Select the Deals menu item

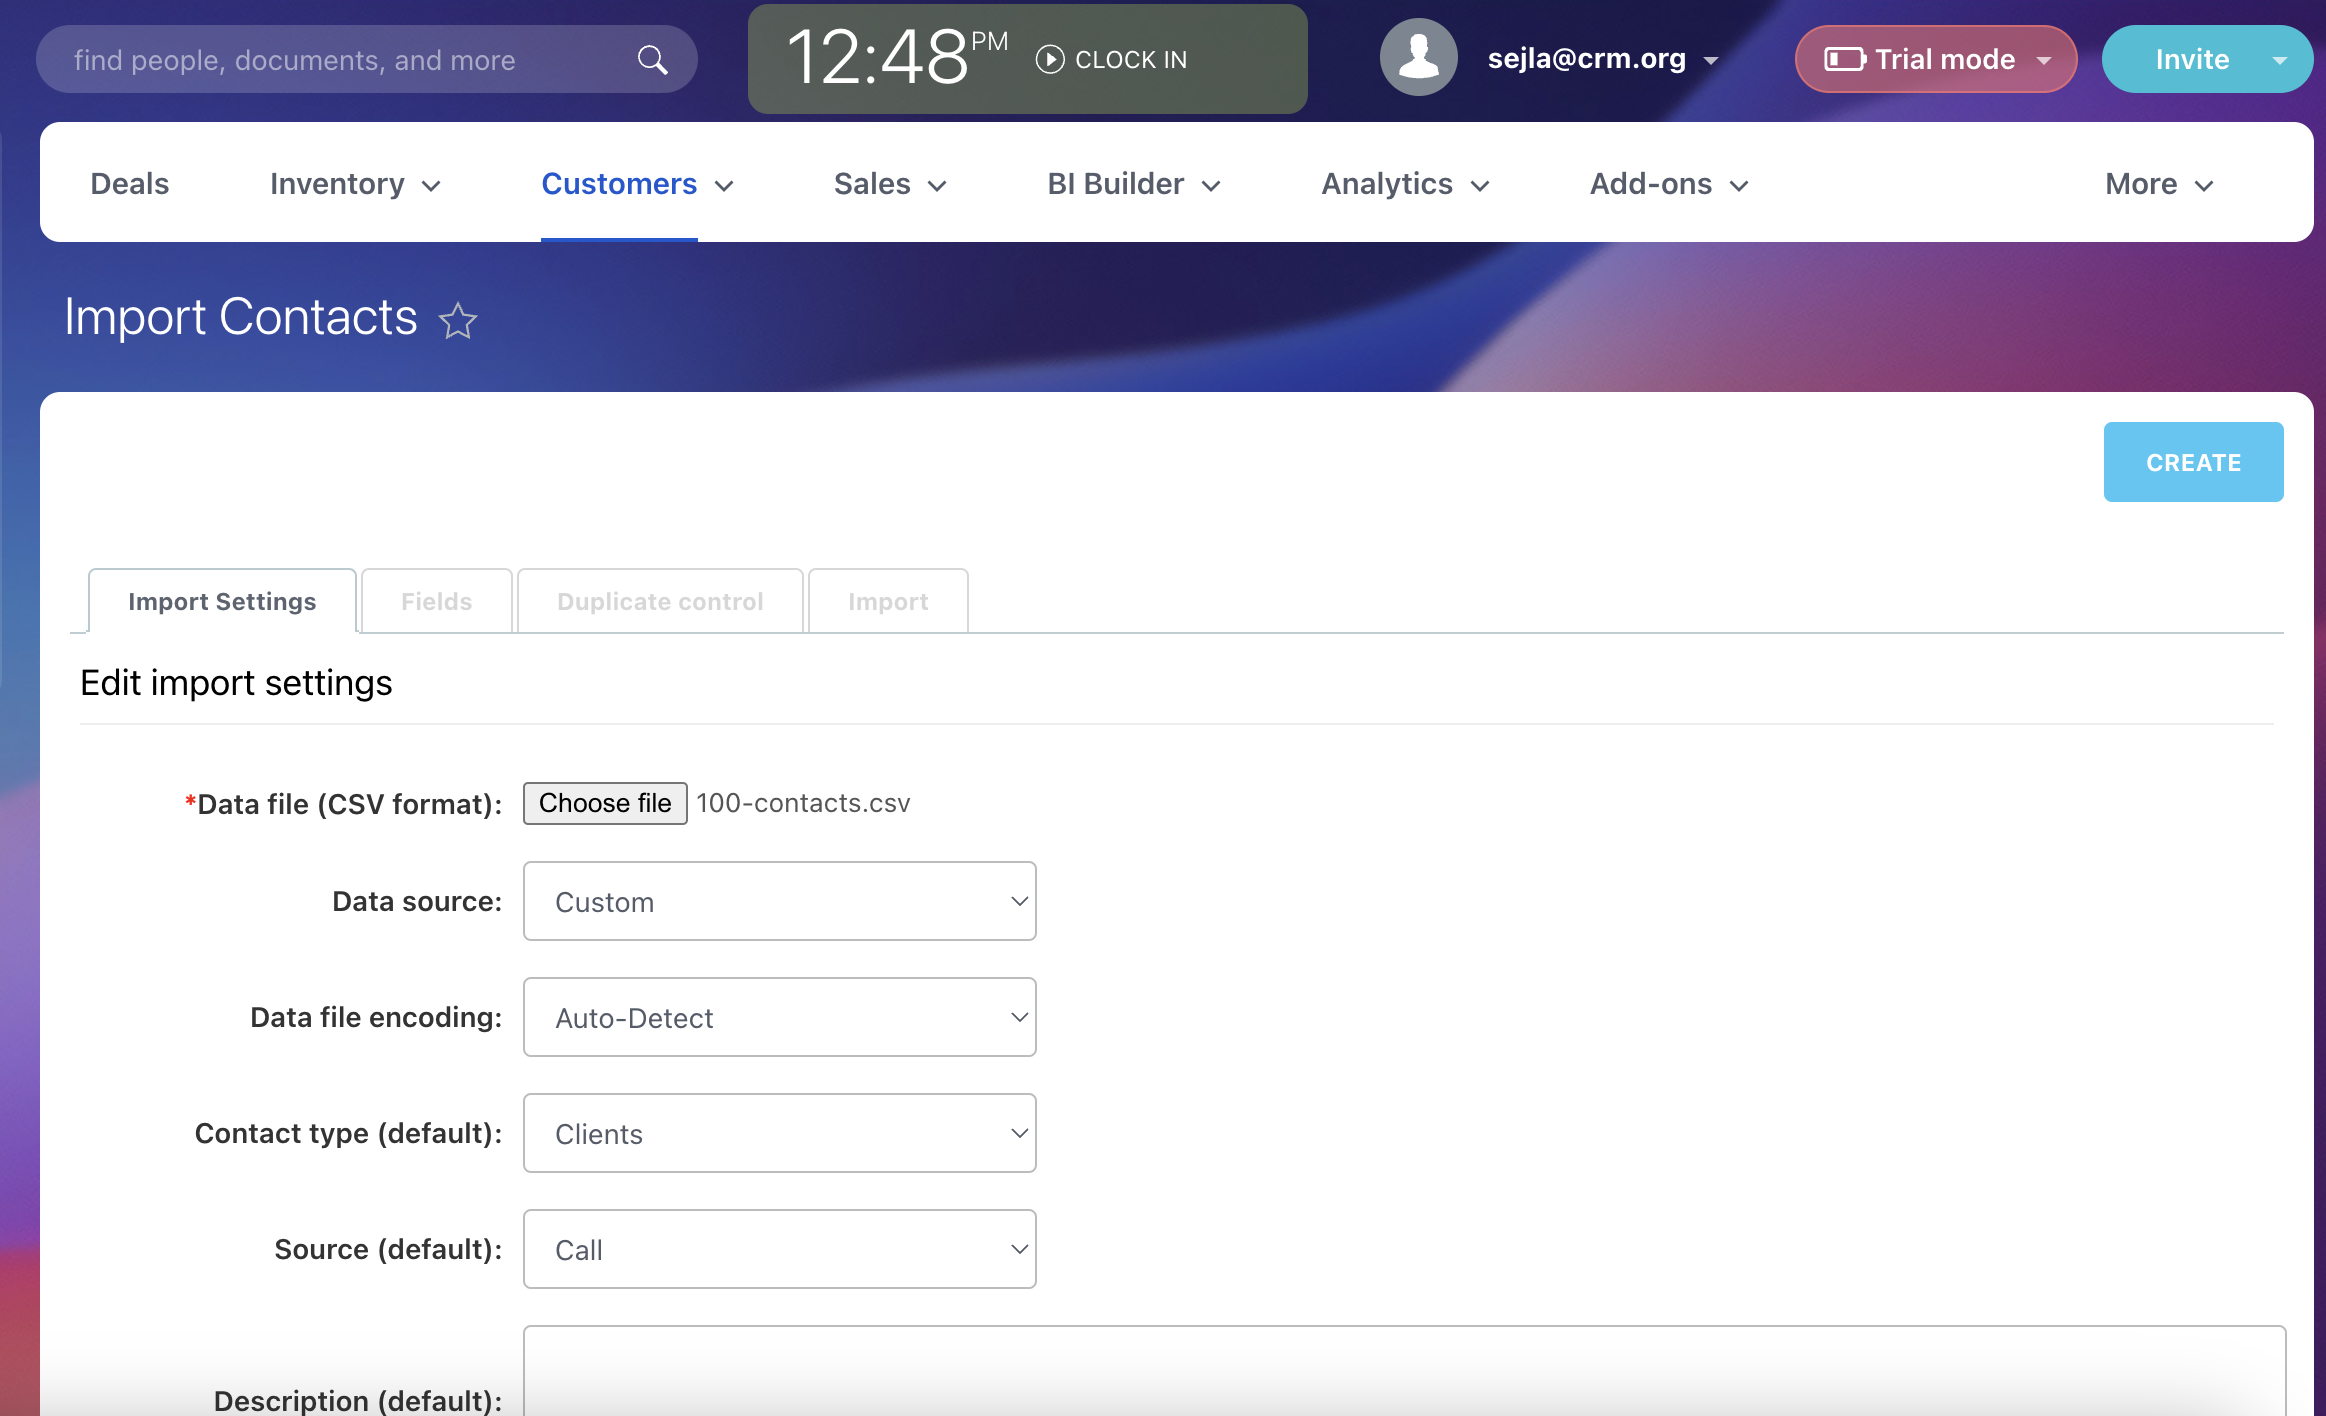pyautogui.click(x=128, y=183)
